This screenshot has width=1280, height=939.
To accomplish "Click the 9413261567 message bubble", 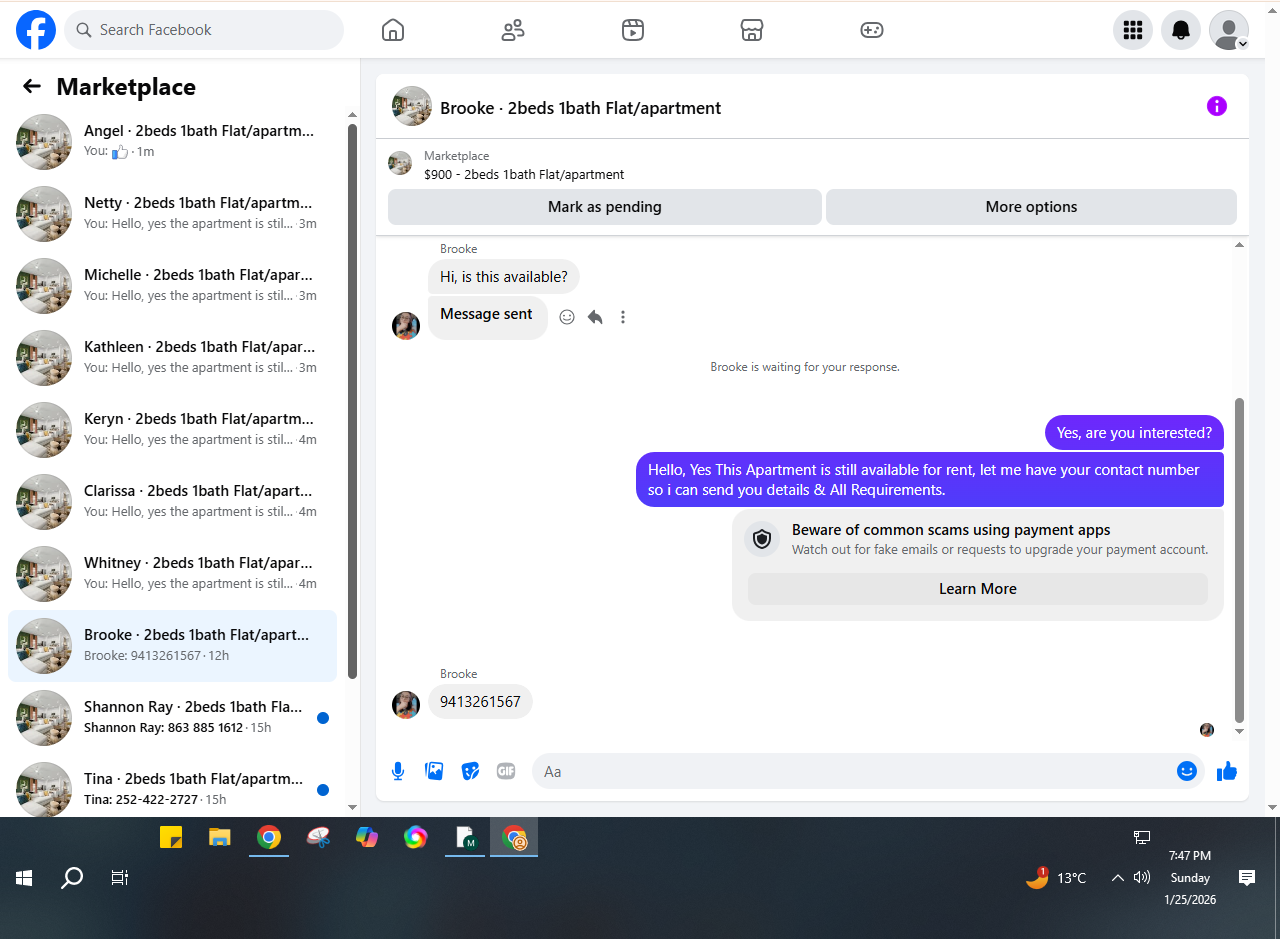I will click(480, 702).
